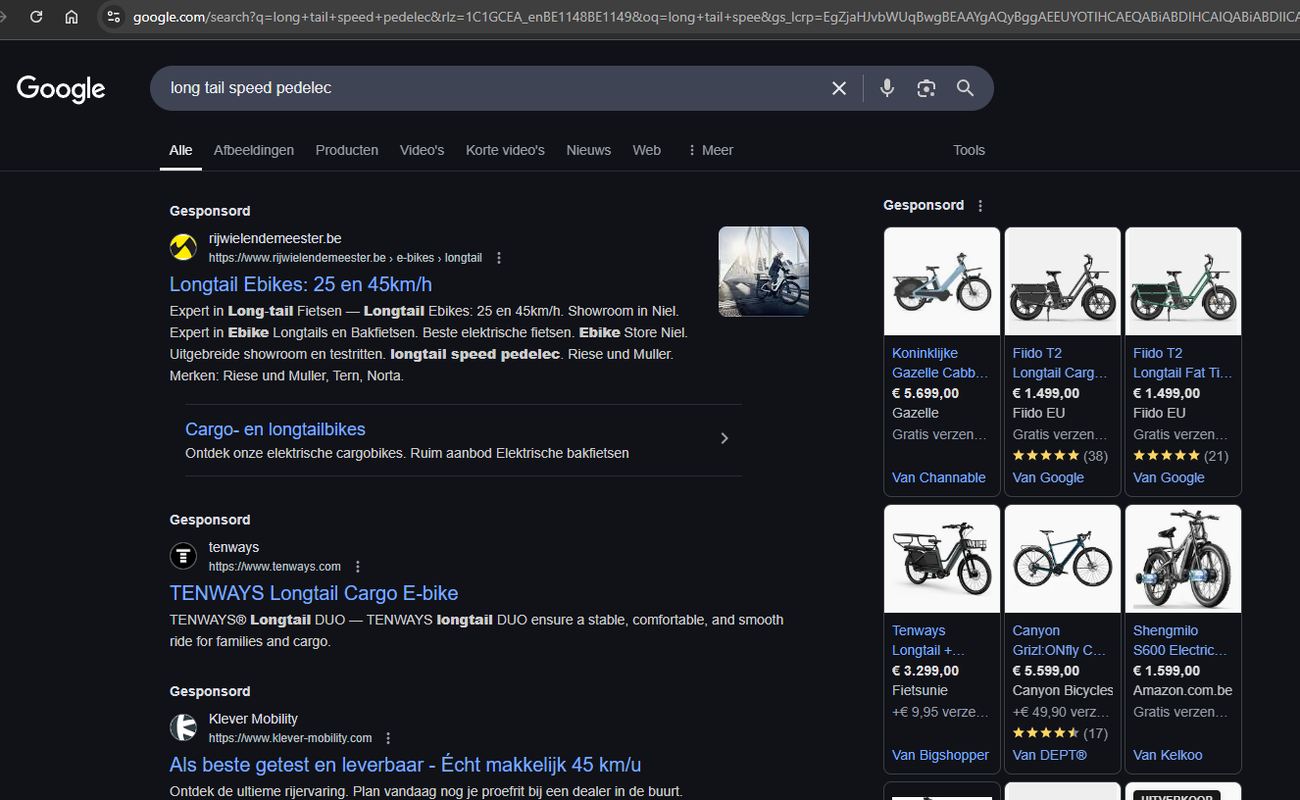Go to browser home page icon
1300x800 pixels.
[x=71, y=17]
